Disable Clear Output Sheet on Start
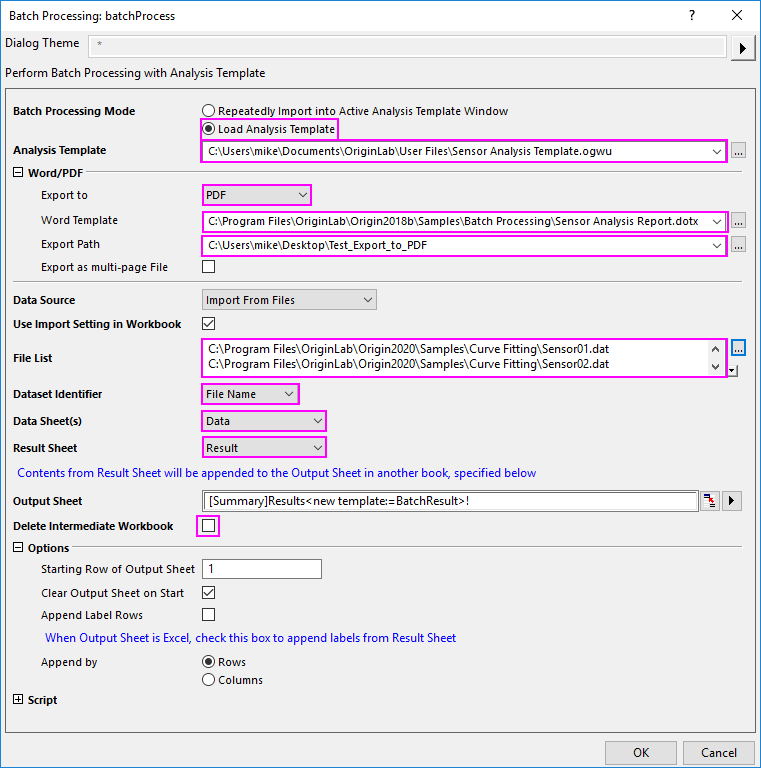Screen dimensions: 761x768 coord(209,593)
